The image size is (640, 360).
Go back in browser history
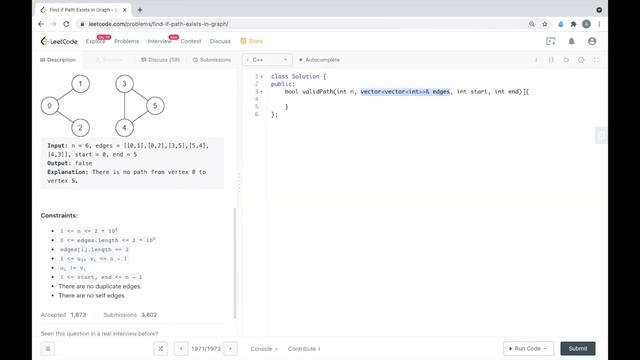41,24
